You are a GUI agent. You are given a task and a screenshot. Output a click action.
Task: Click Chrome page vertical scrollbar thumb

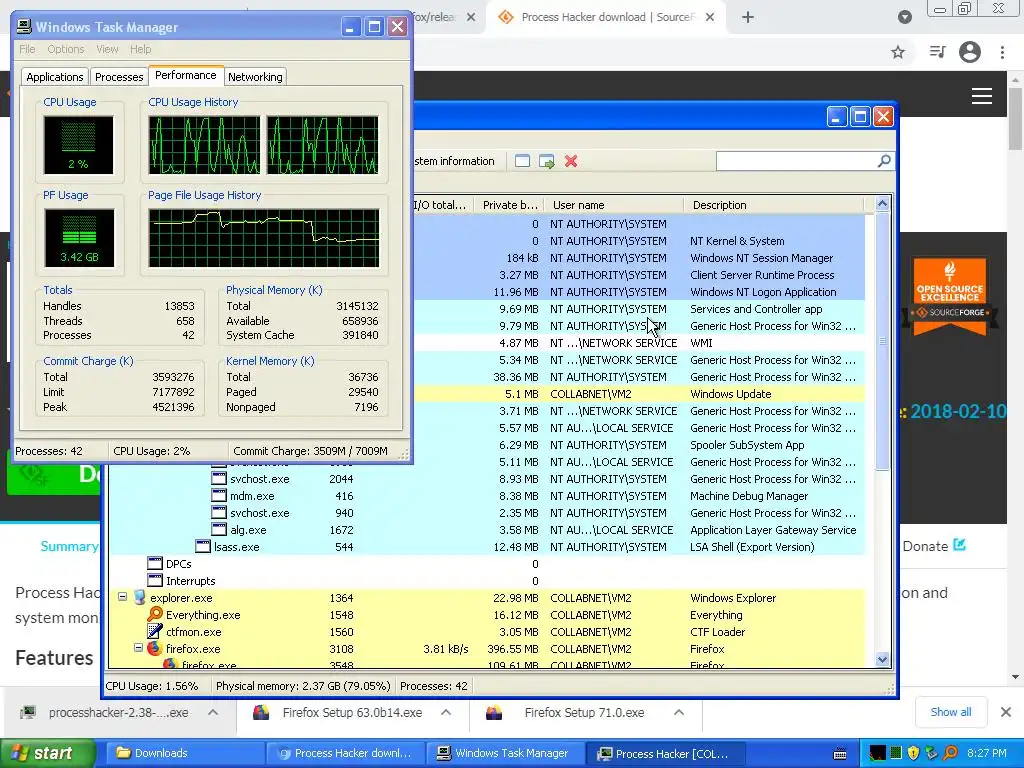click(x=1016, y=118)
